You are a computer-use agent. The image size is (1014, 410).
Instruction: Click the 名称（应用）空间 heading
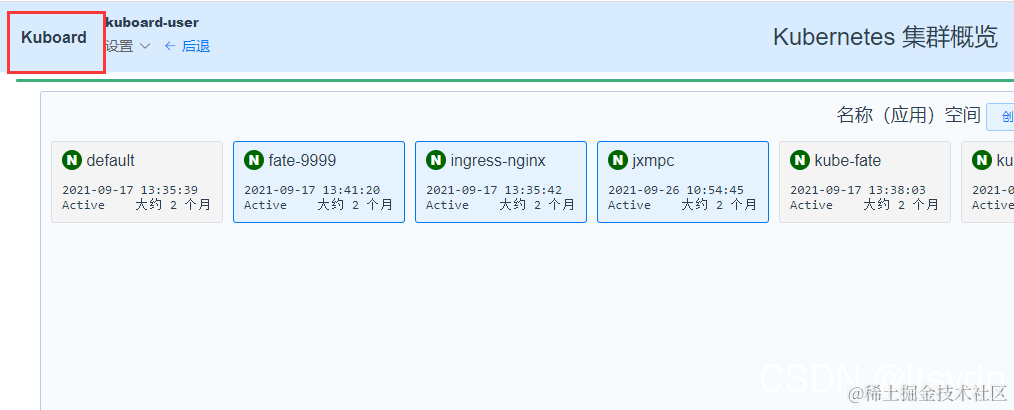click(909, 115)
